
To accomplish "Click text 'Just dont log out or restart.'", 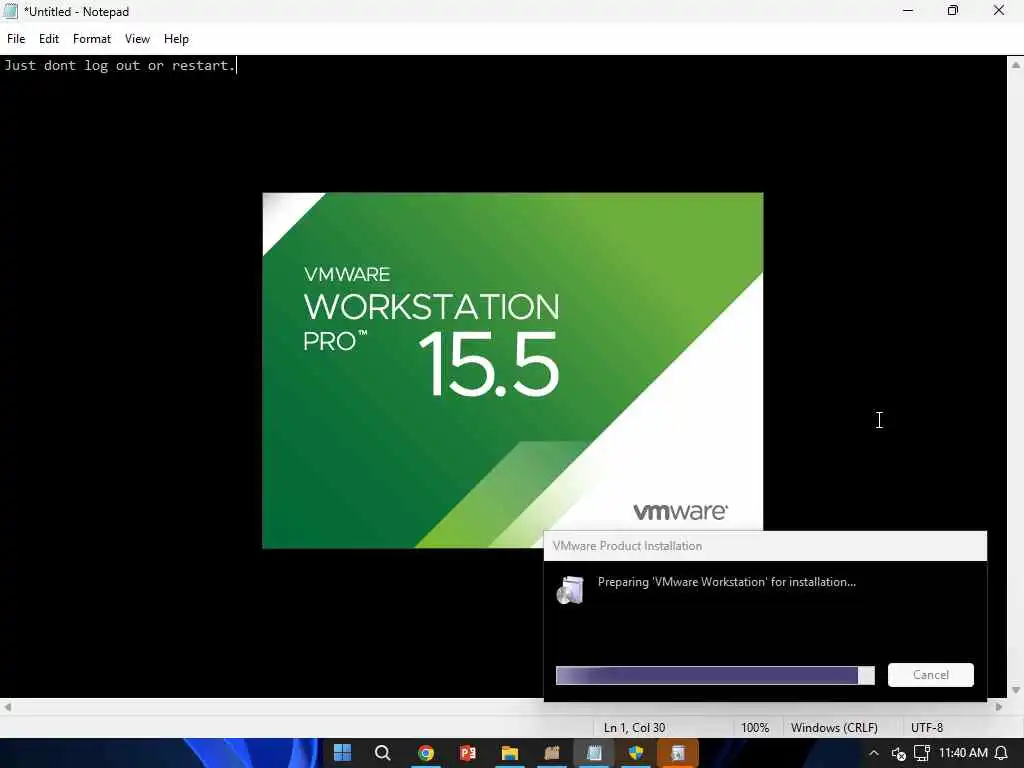I will pyautogui.click(x=120, y=65).
